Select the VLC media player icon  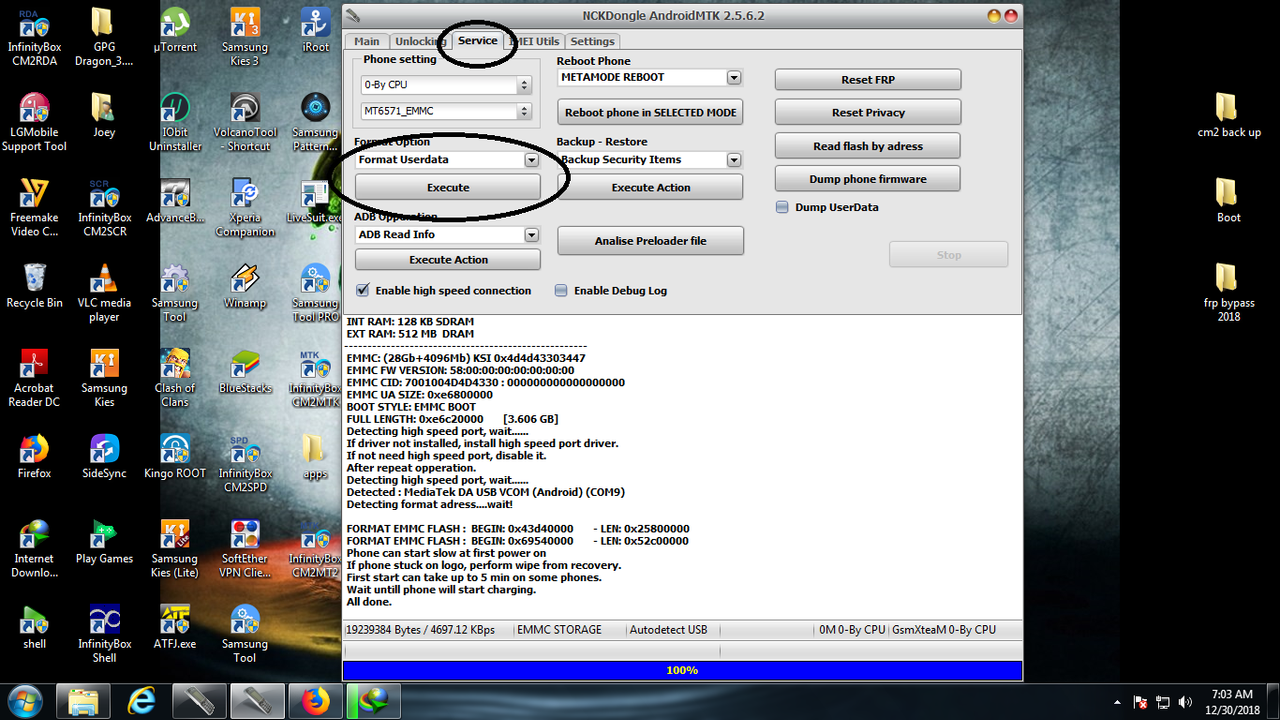point(104,293)
